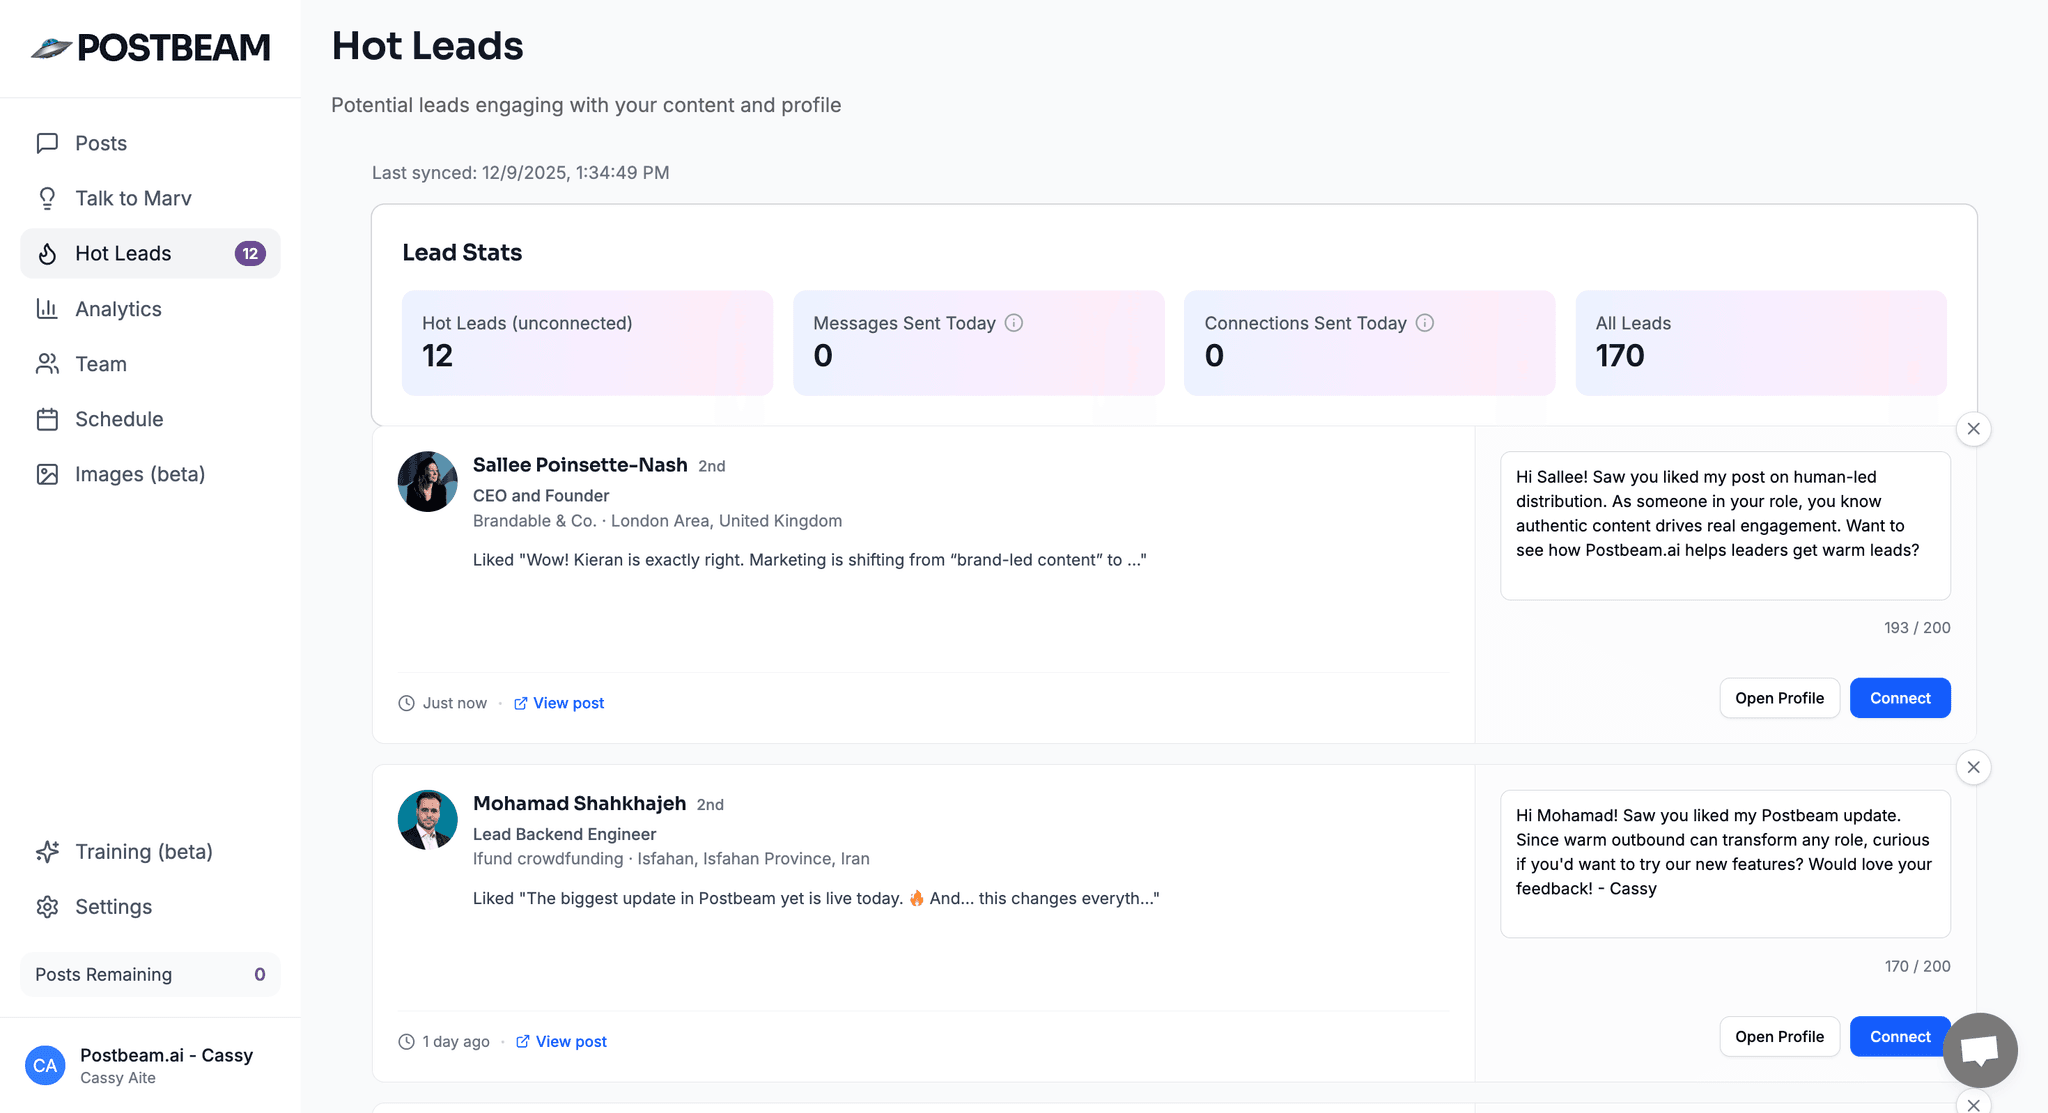Click the Postbeam logo icon
This screenshot has height=1113, width=2048.
(51, 47)
